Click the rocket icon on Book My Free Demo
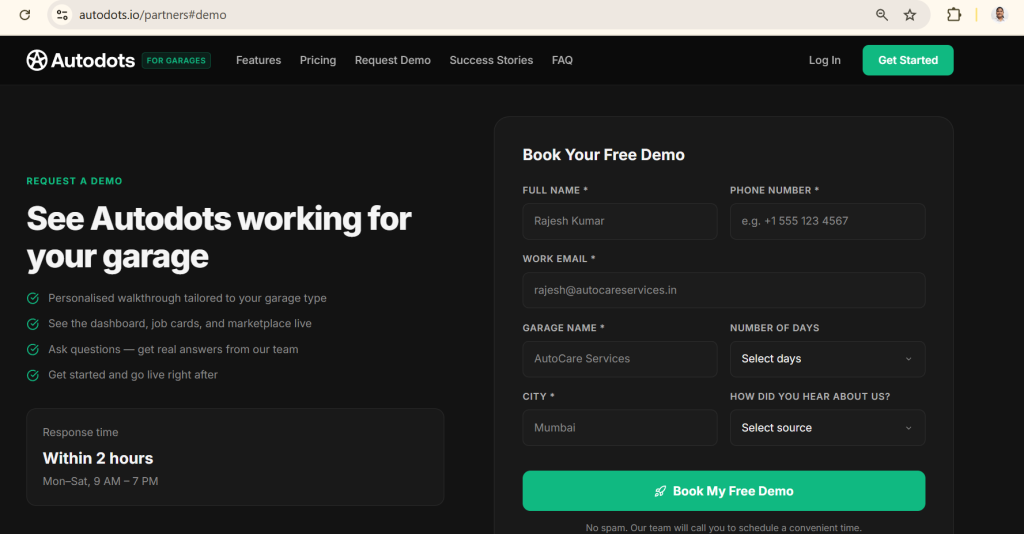This screenshot has height=534, width=1024. pyautogui.click(x=660, y=491)
